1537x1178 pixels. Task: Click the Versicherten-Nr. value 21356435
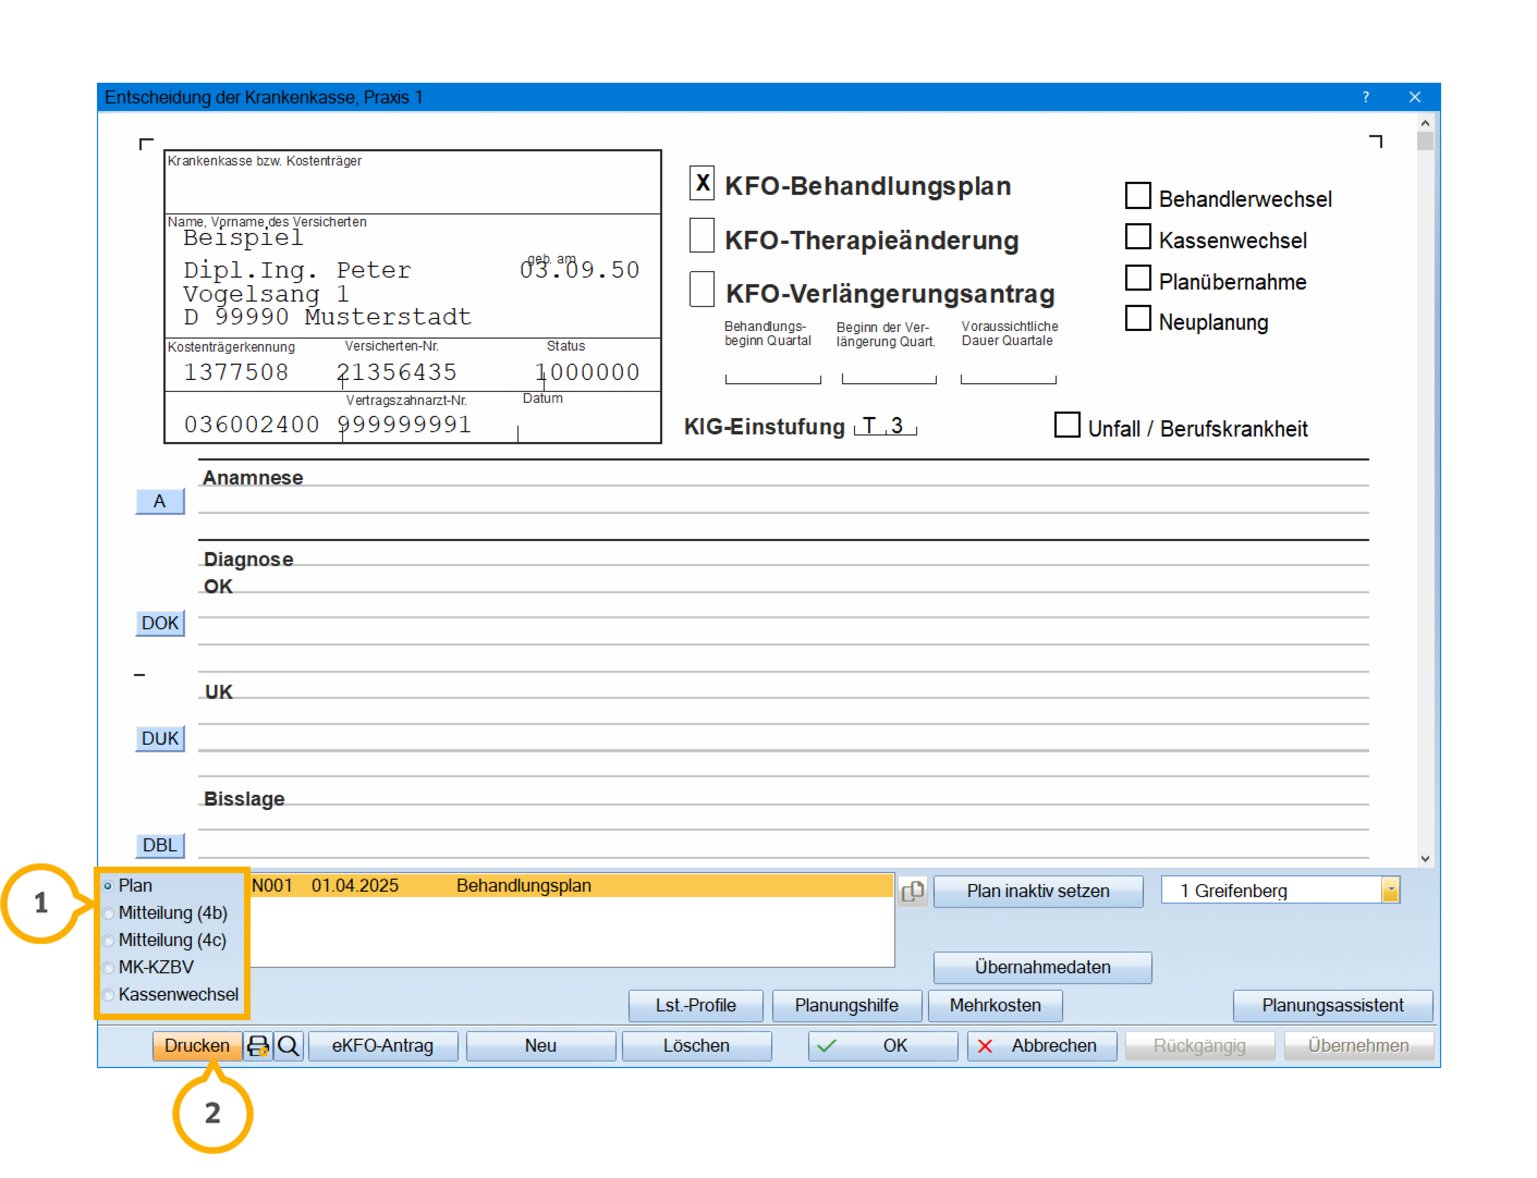397,373
